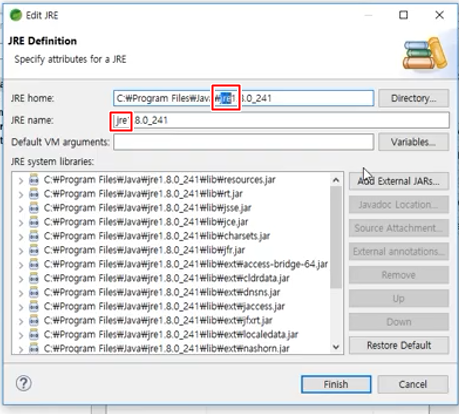The image size is (459, 414).
Task: Click the jar icon beside localedata.jar
Action: (34, 334)
